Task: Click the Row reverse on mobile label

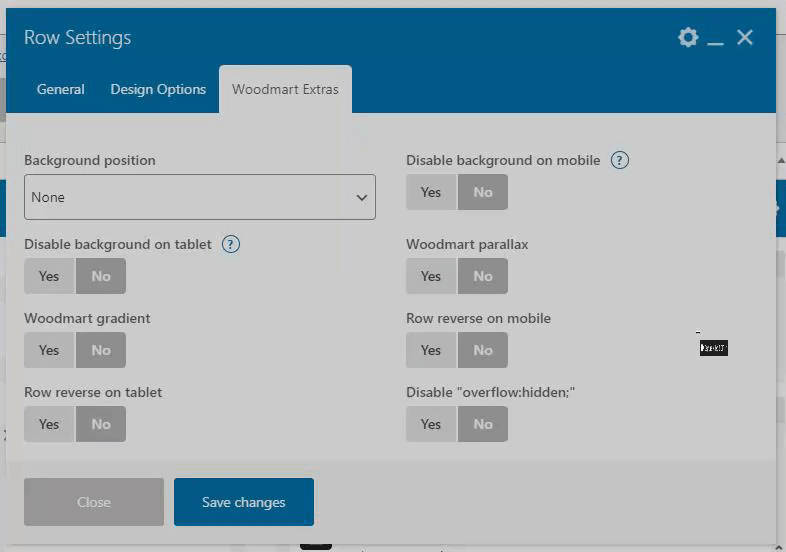Action: click(x=479, y=318)
